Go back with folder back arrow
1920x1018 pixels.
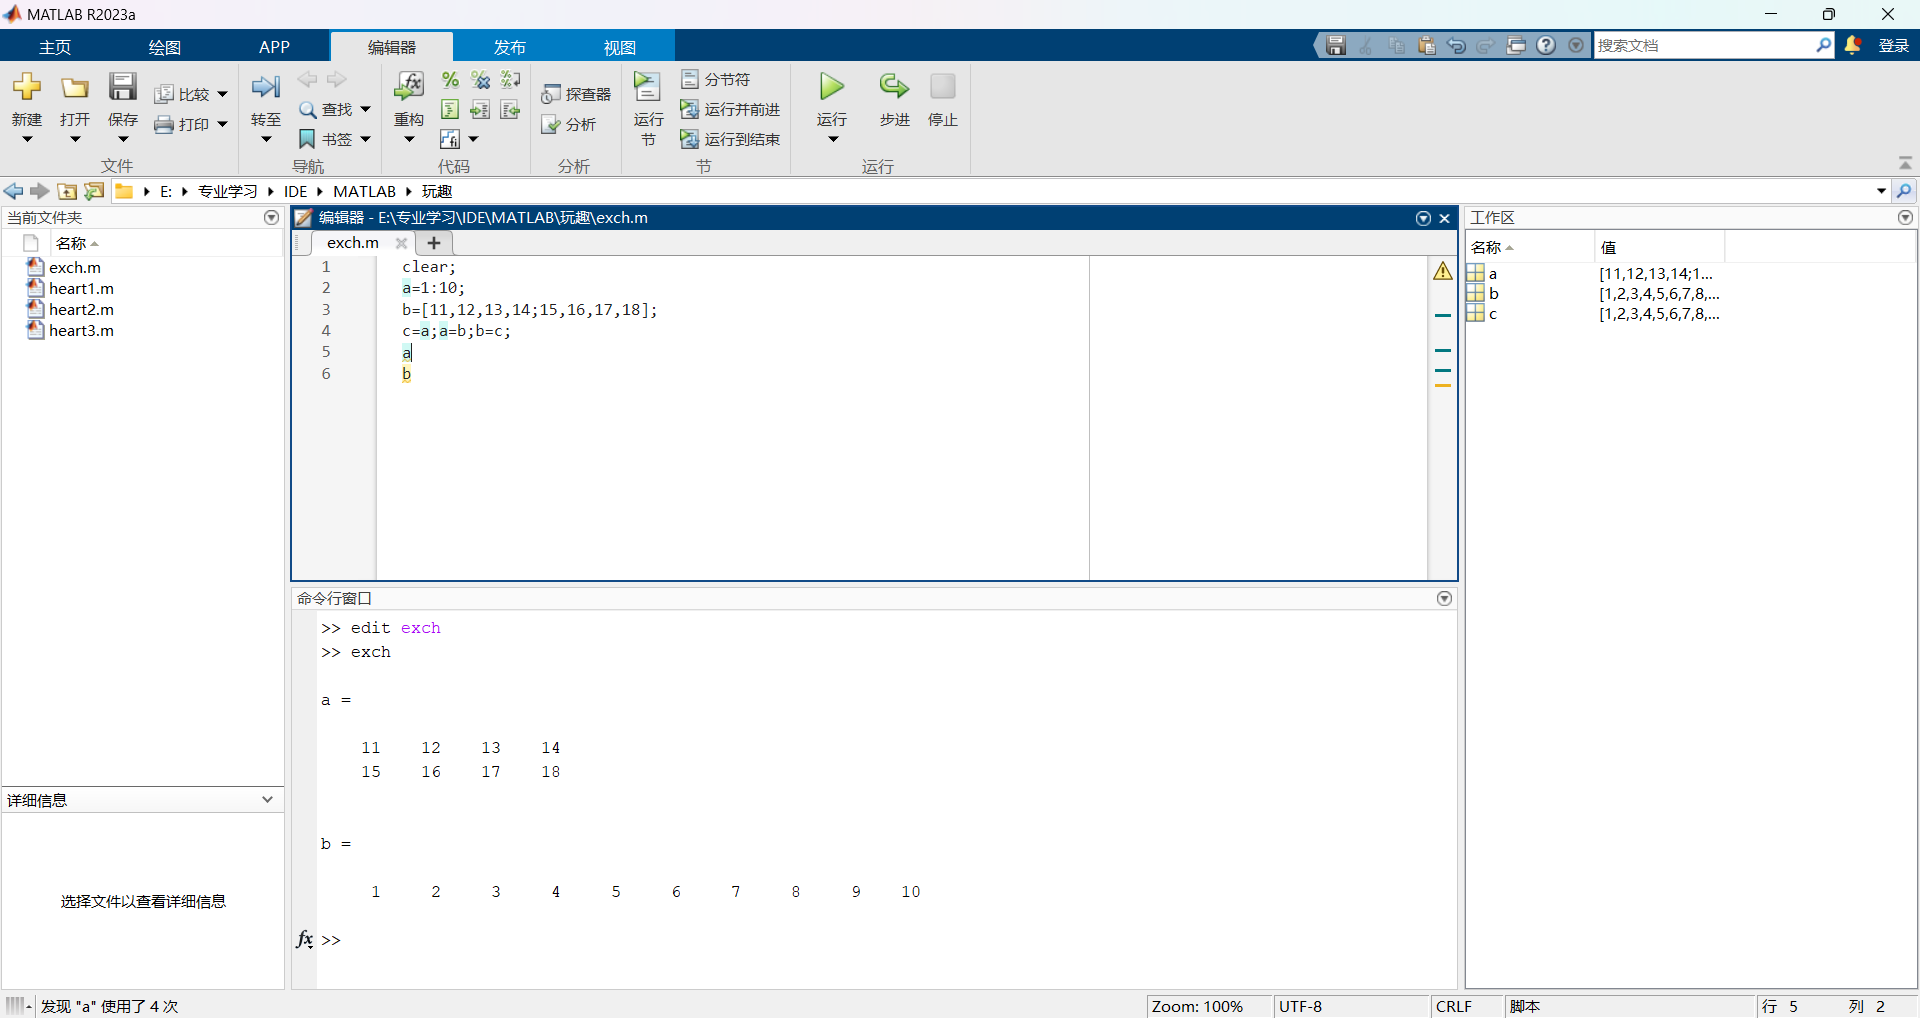(14, 191)
